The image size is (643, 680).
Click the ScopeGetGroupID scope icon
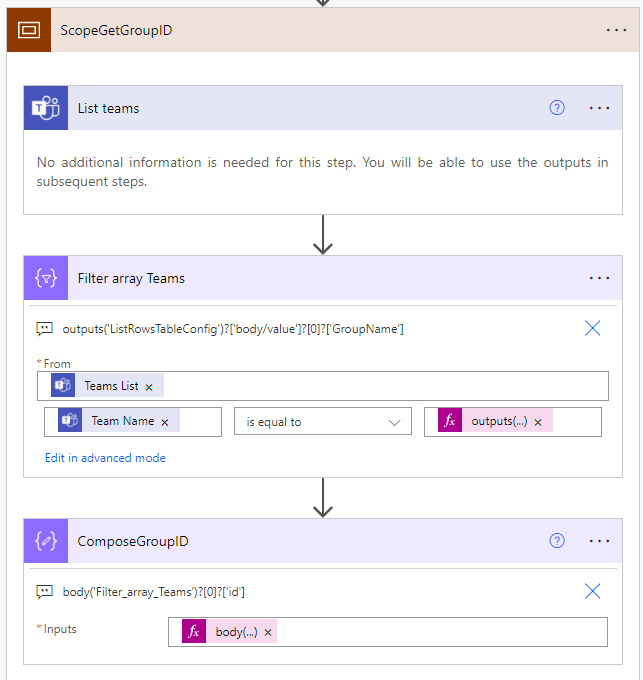tap(29, 30)
